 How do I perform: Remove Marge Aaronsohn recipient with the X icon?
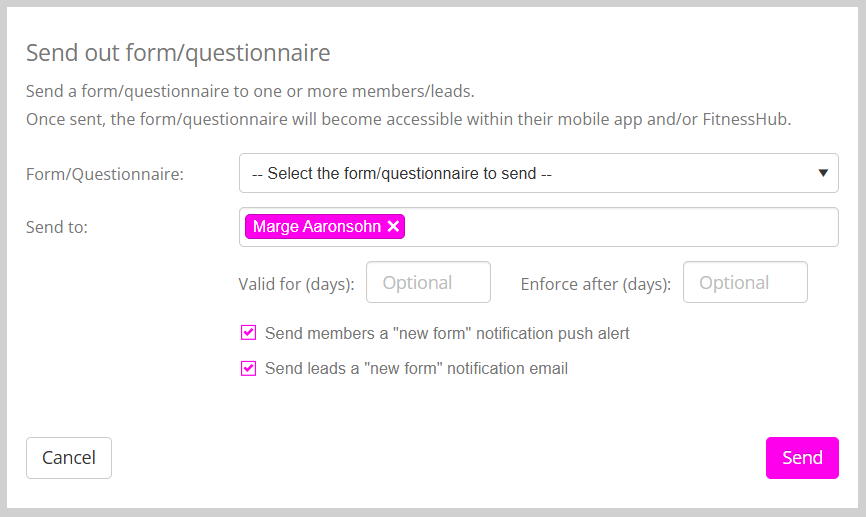394,227
